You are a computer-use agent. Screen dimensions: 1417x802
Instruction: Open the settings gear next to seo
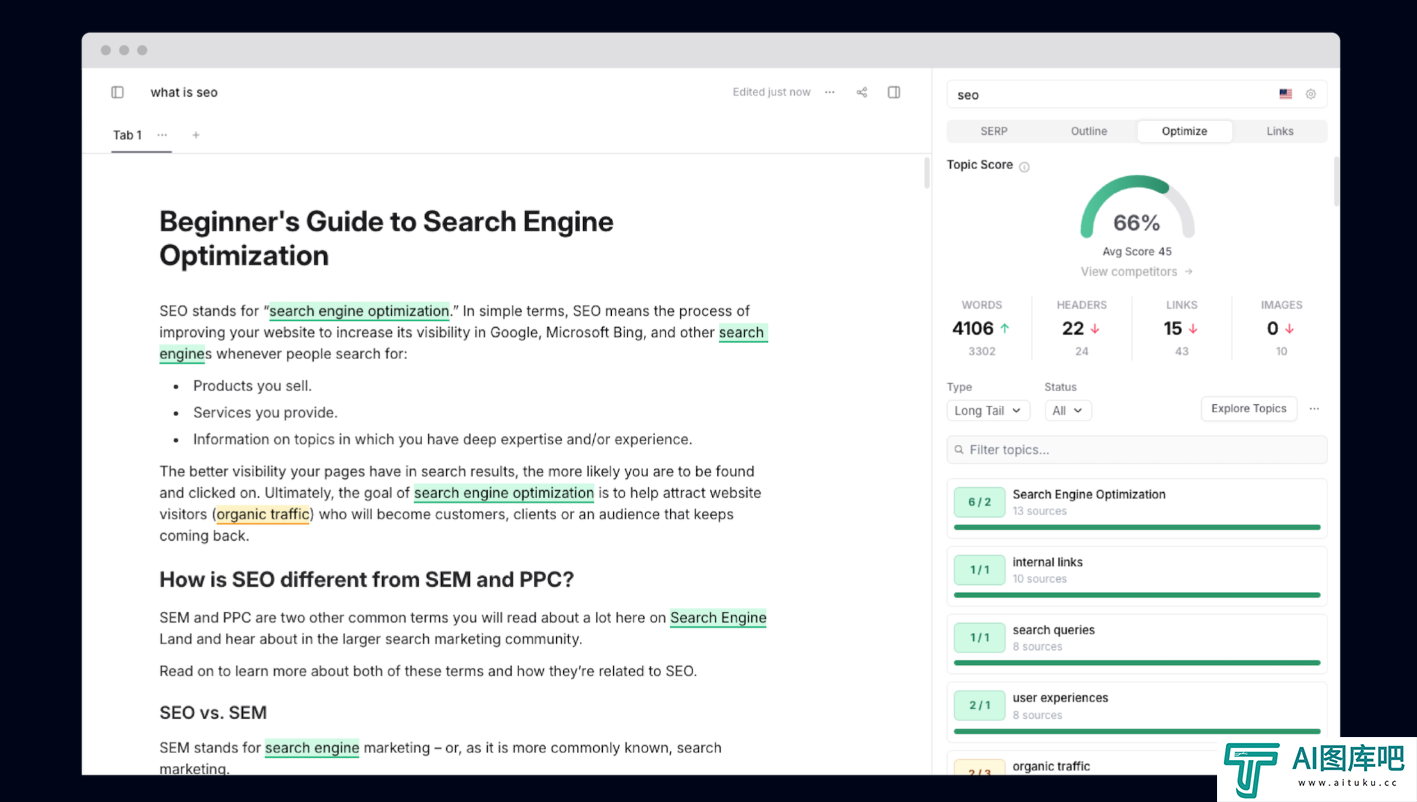tap(1311, 94)
